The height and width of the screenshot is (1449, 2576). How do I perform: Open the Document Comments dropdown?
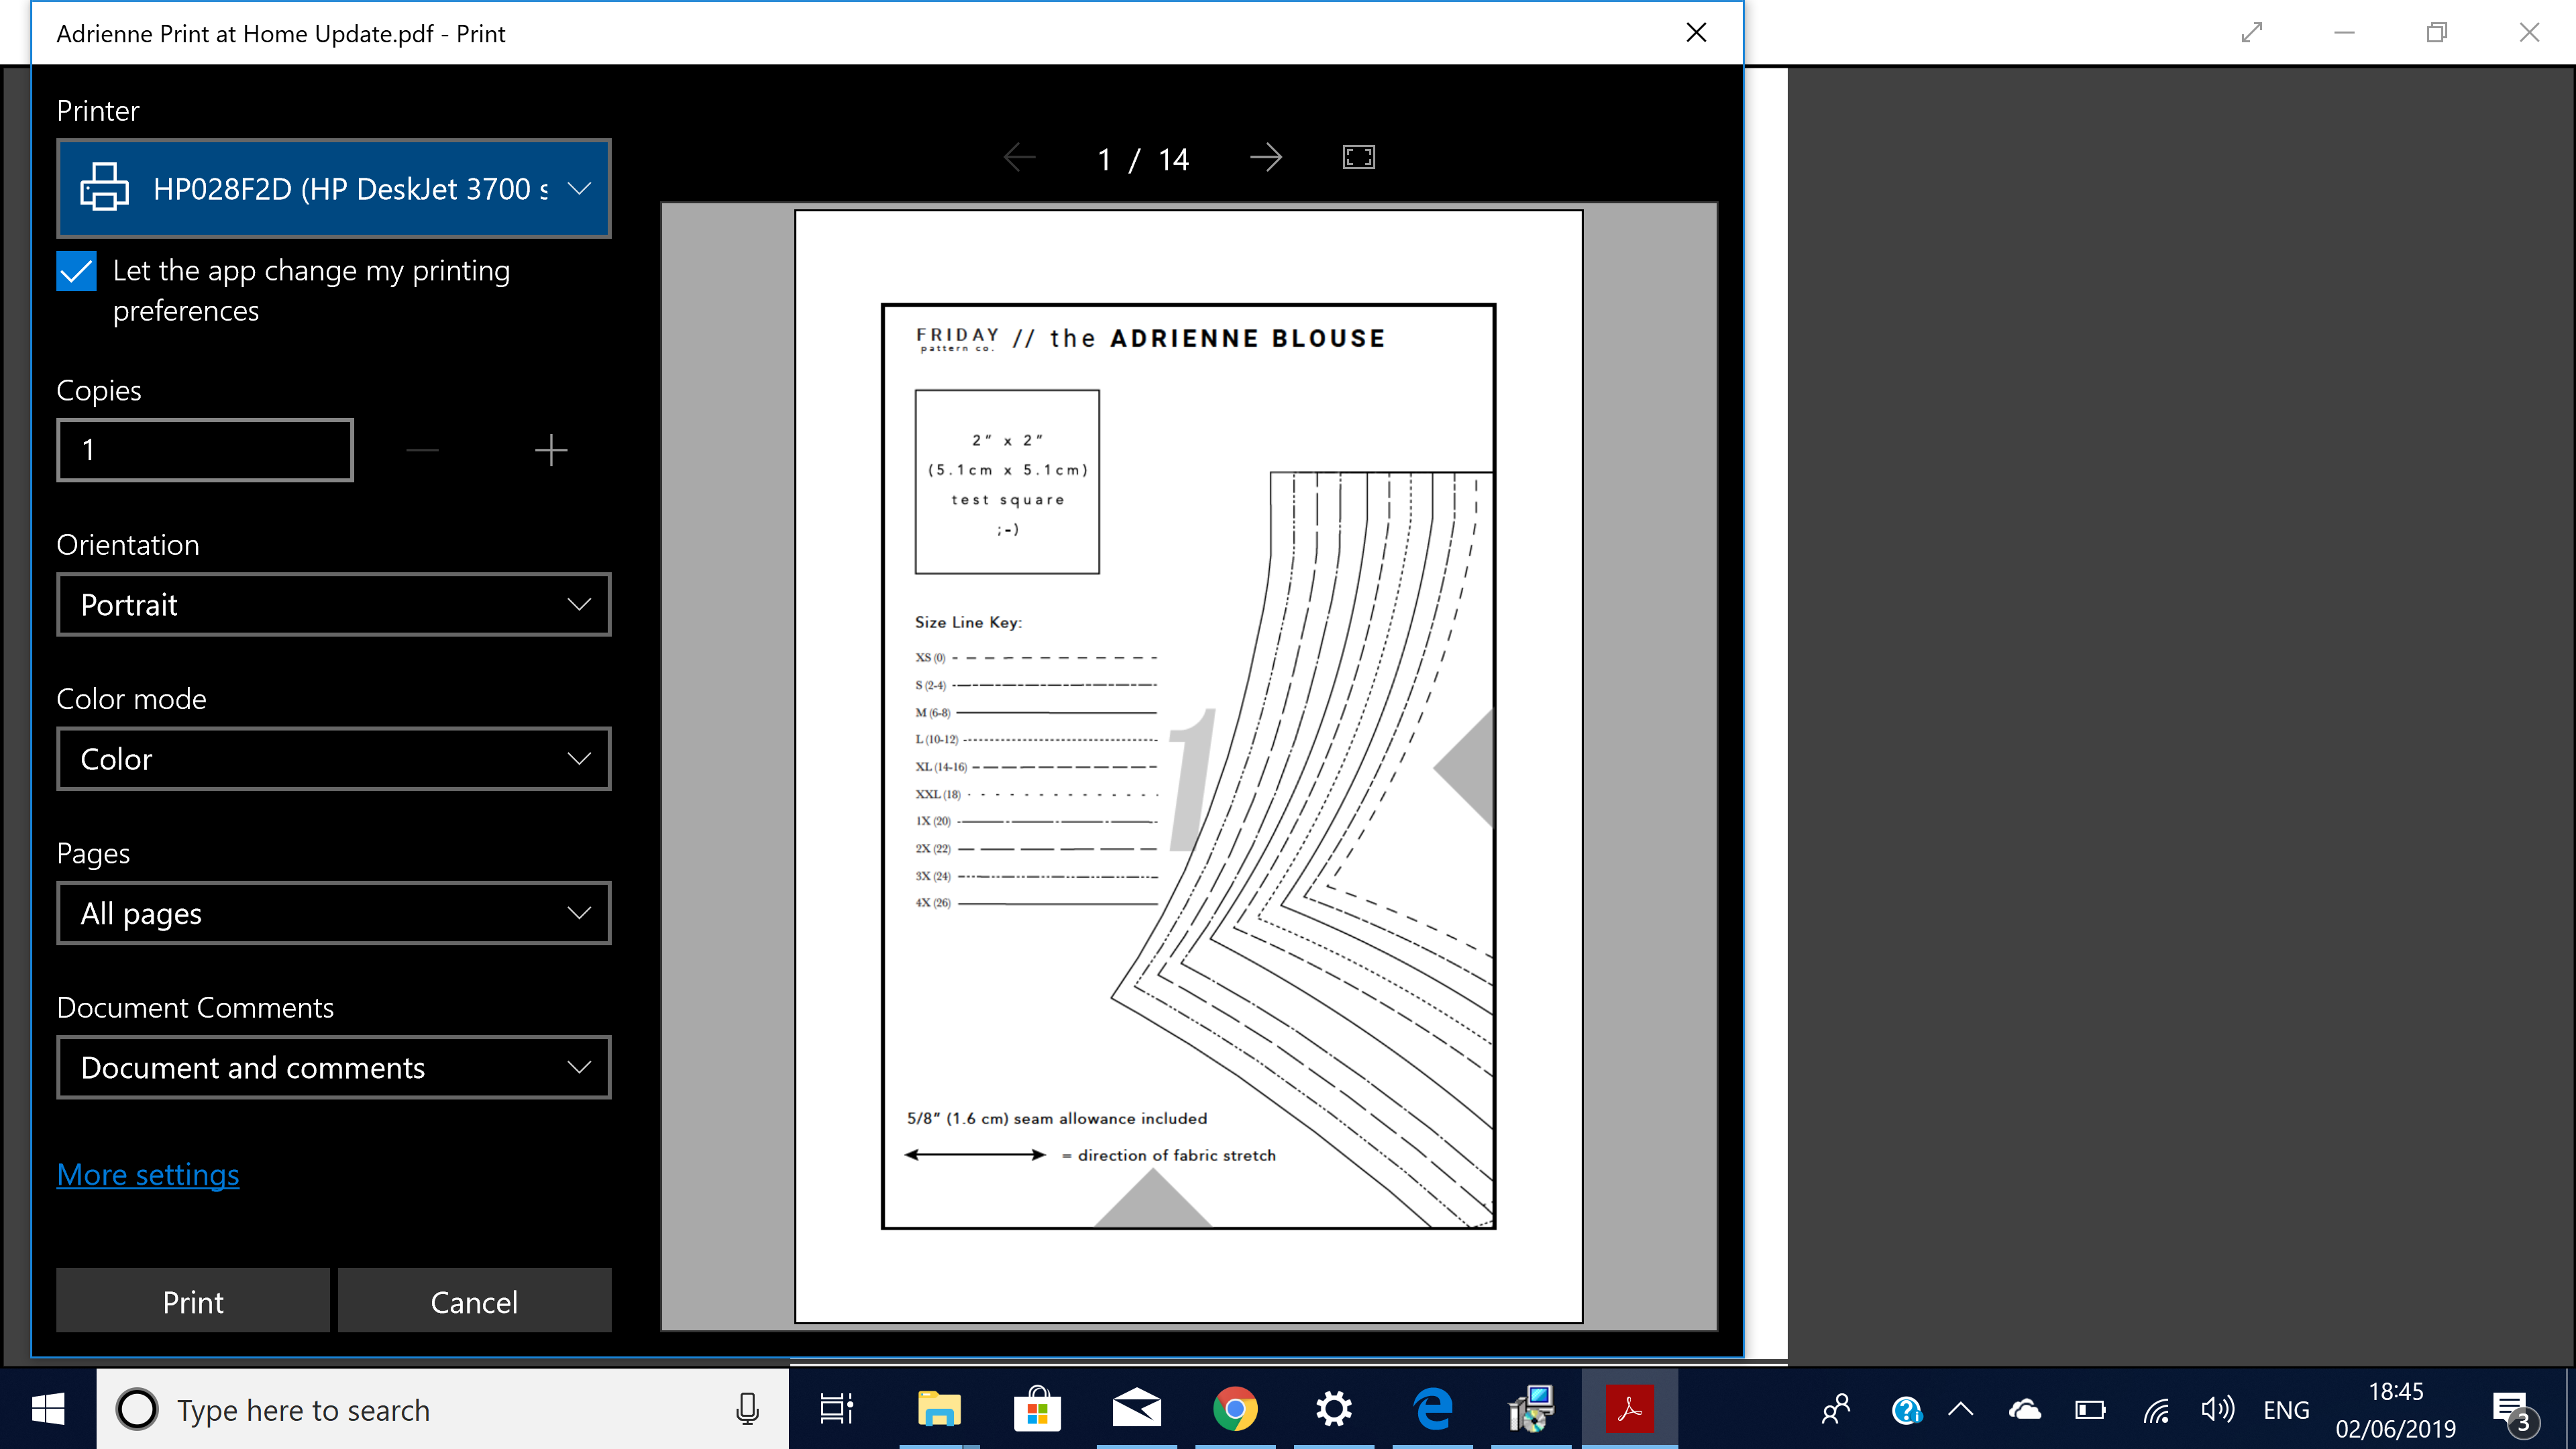[x=334, y=1067]
